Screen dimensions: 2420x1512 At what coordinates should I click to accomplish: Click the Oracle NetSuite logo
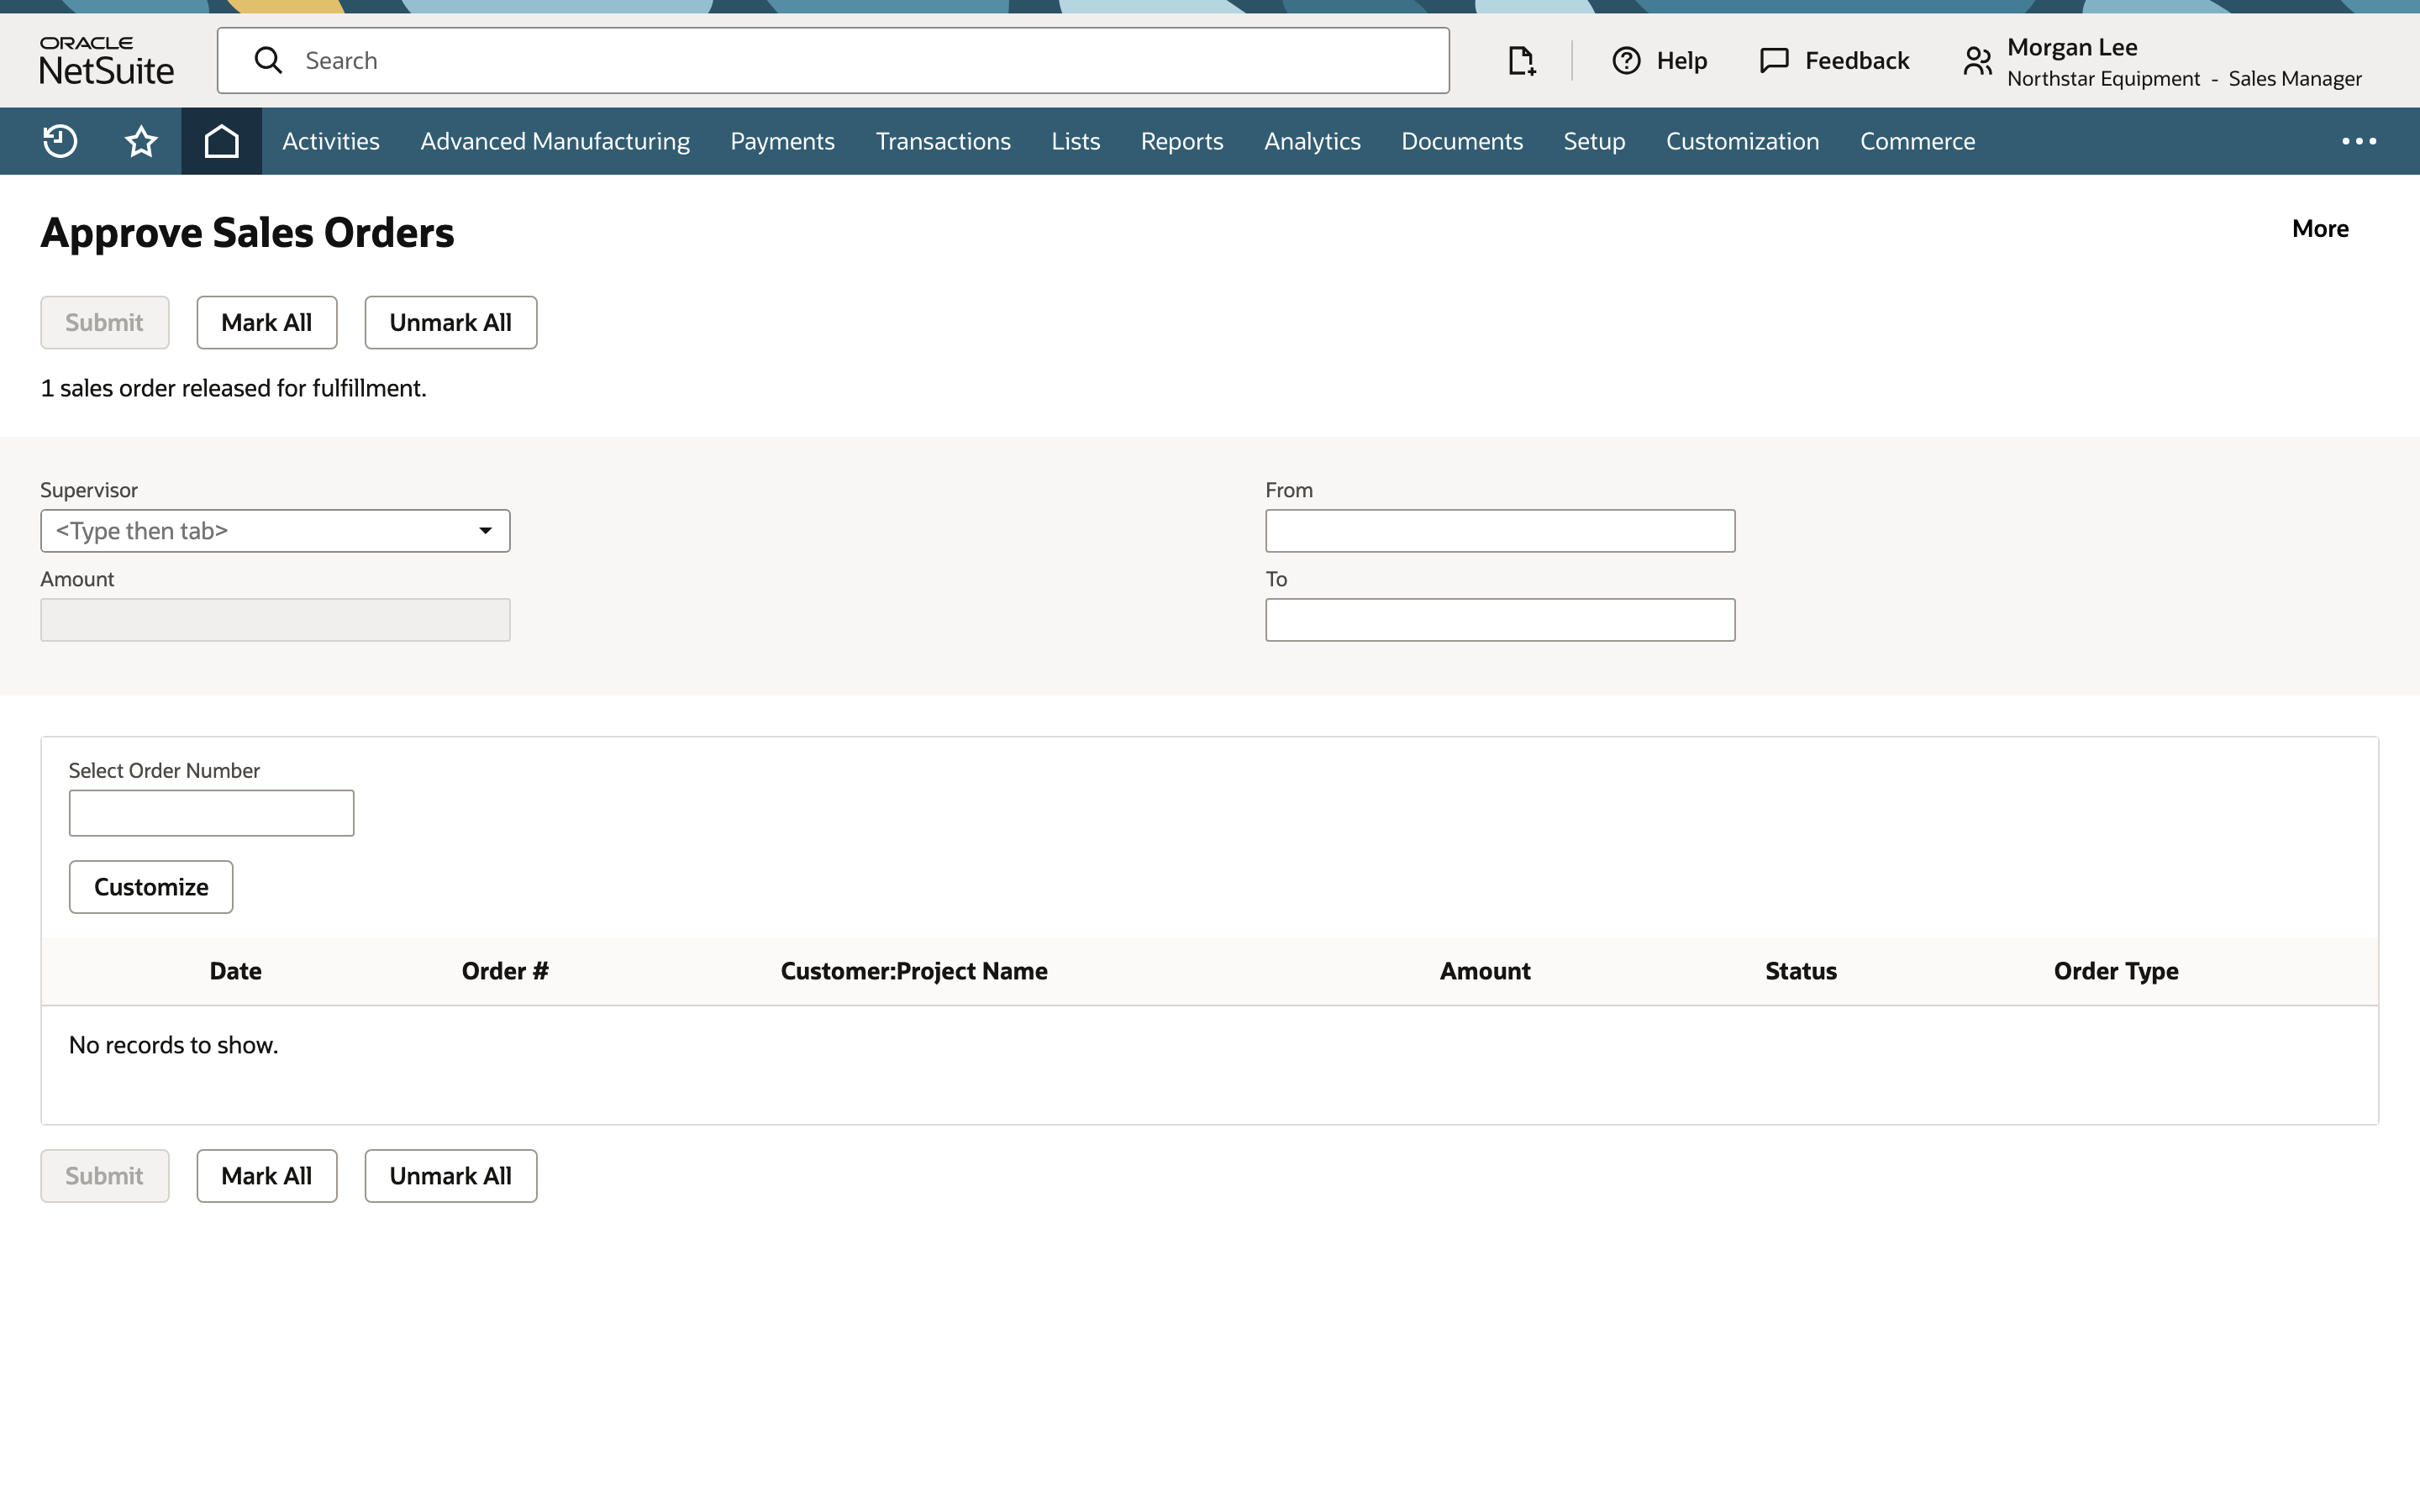pyautogui.click(x=106, y=60)
